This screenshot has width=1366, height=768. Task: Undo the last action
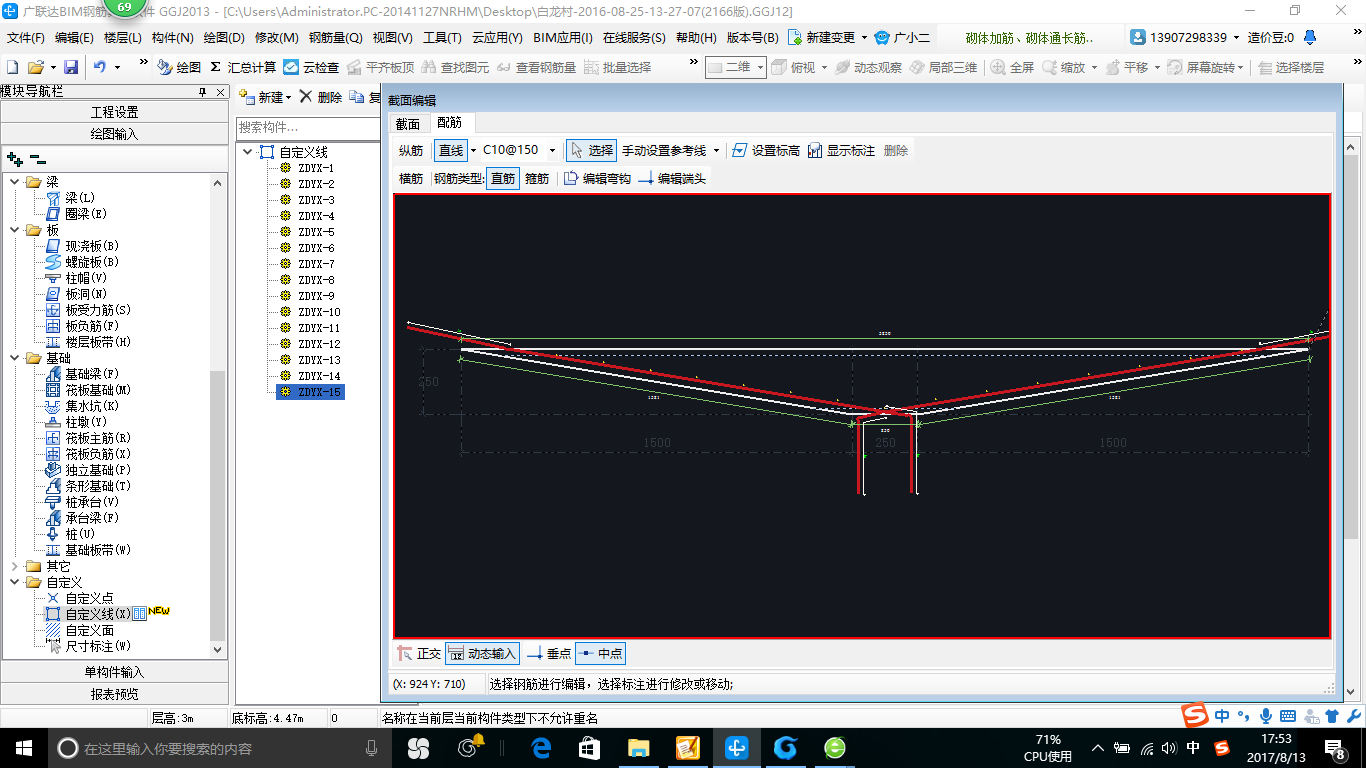(x=100, y=67)
